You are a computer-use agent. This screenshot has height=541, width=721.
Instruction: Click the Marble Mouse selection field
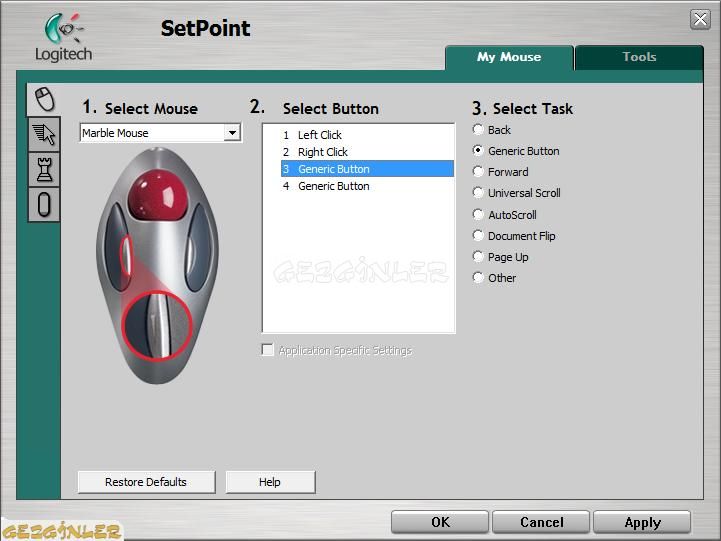(160, 133)
